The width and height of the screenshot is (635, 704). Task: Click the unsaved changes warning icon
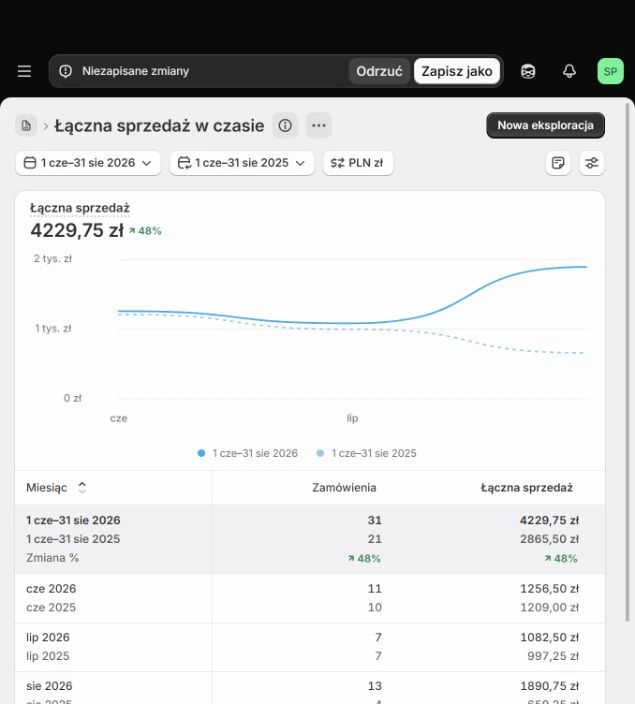click(x=66, y=71)
